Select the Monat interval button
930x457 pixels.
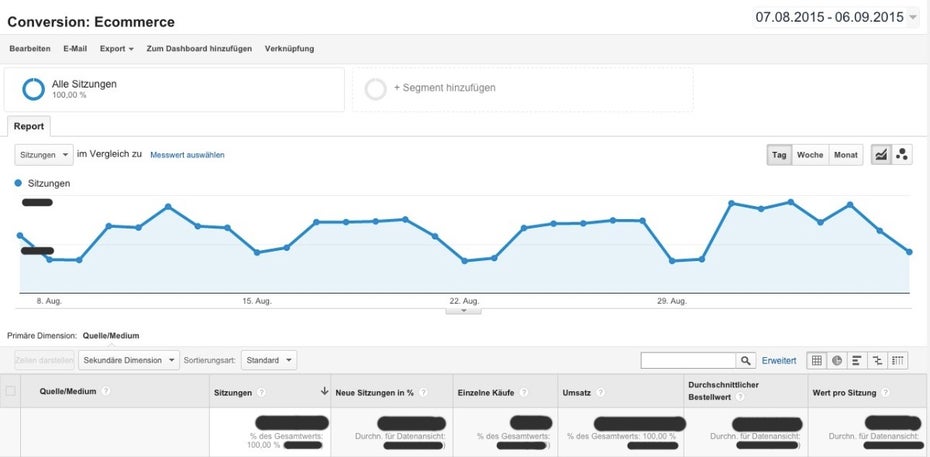pos(846,155)
